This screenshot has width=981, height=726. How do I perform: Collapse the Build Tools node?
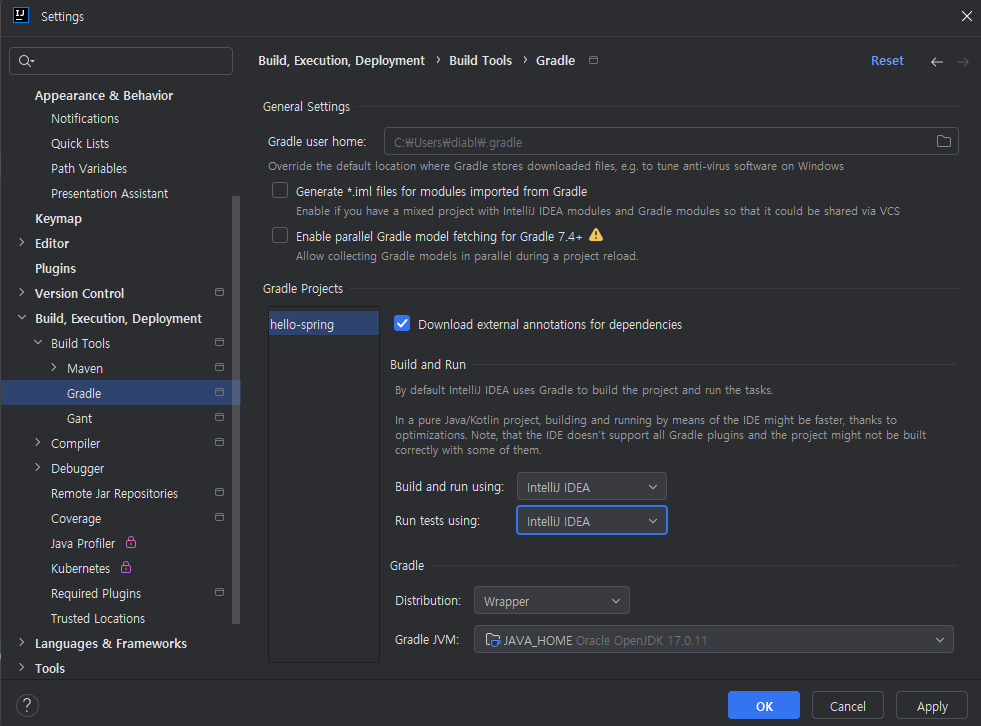[x=38, y=343]
